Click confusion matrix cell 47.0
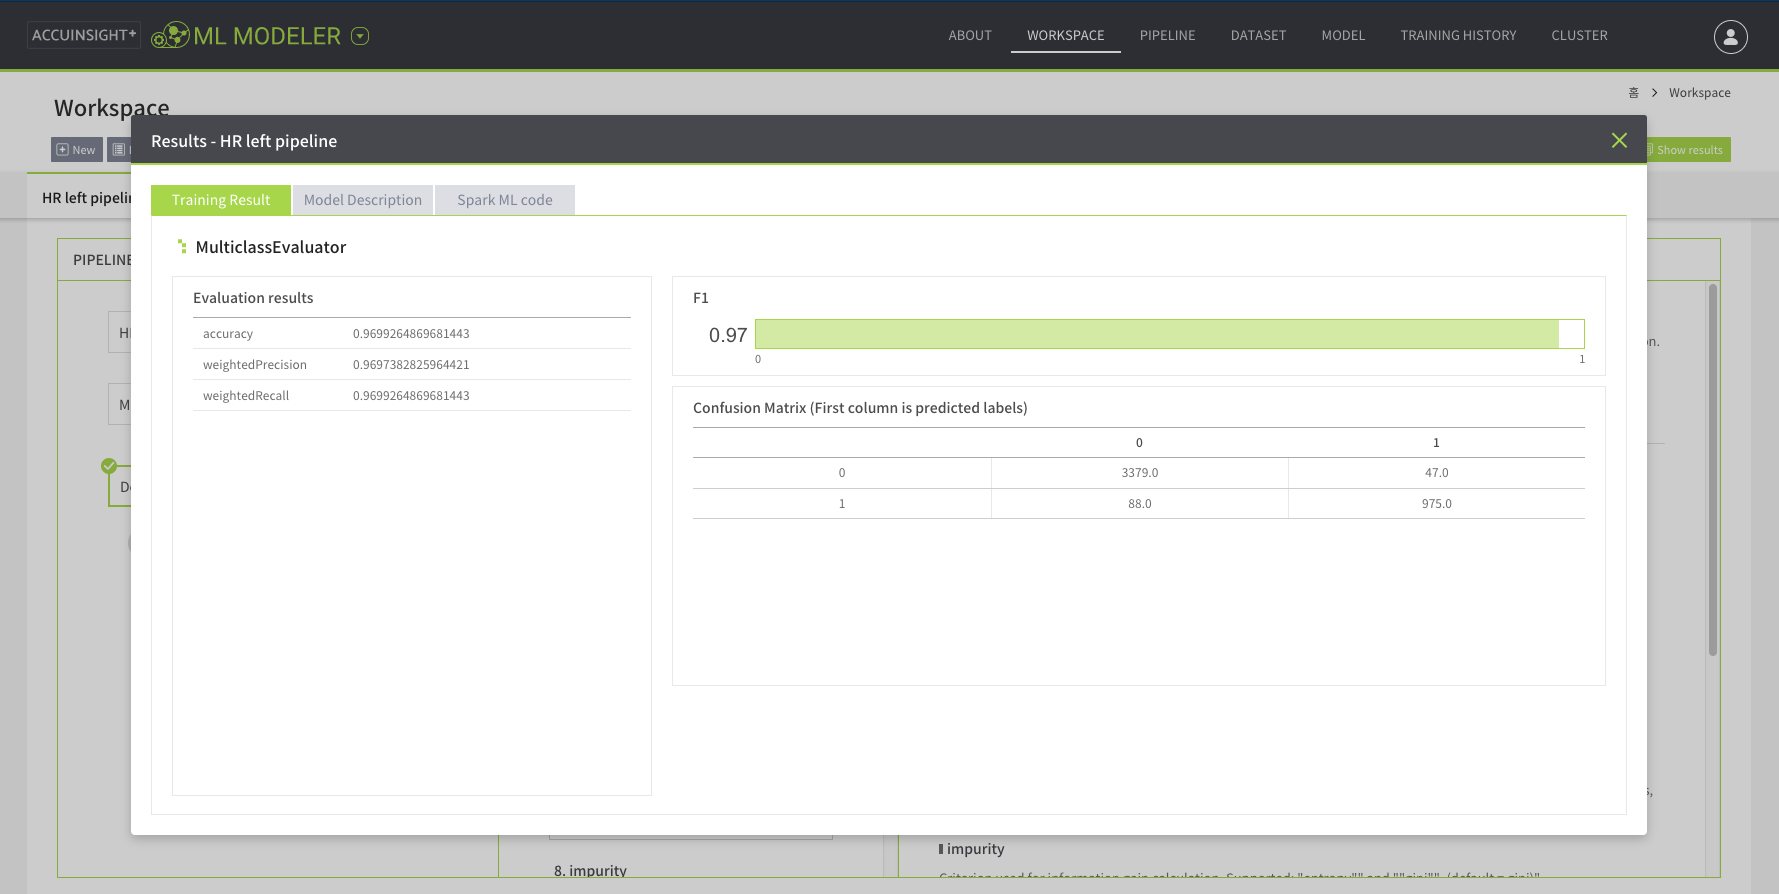Viewport: 1779px width, 894px height. 1436,473
